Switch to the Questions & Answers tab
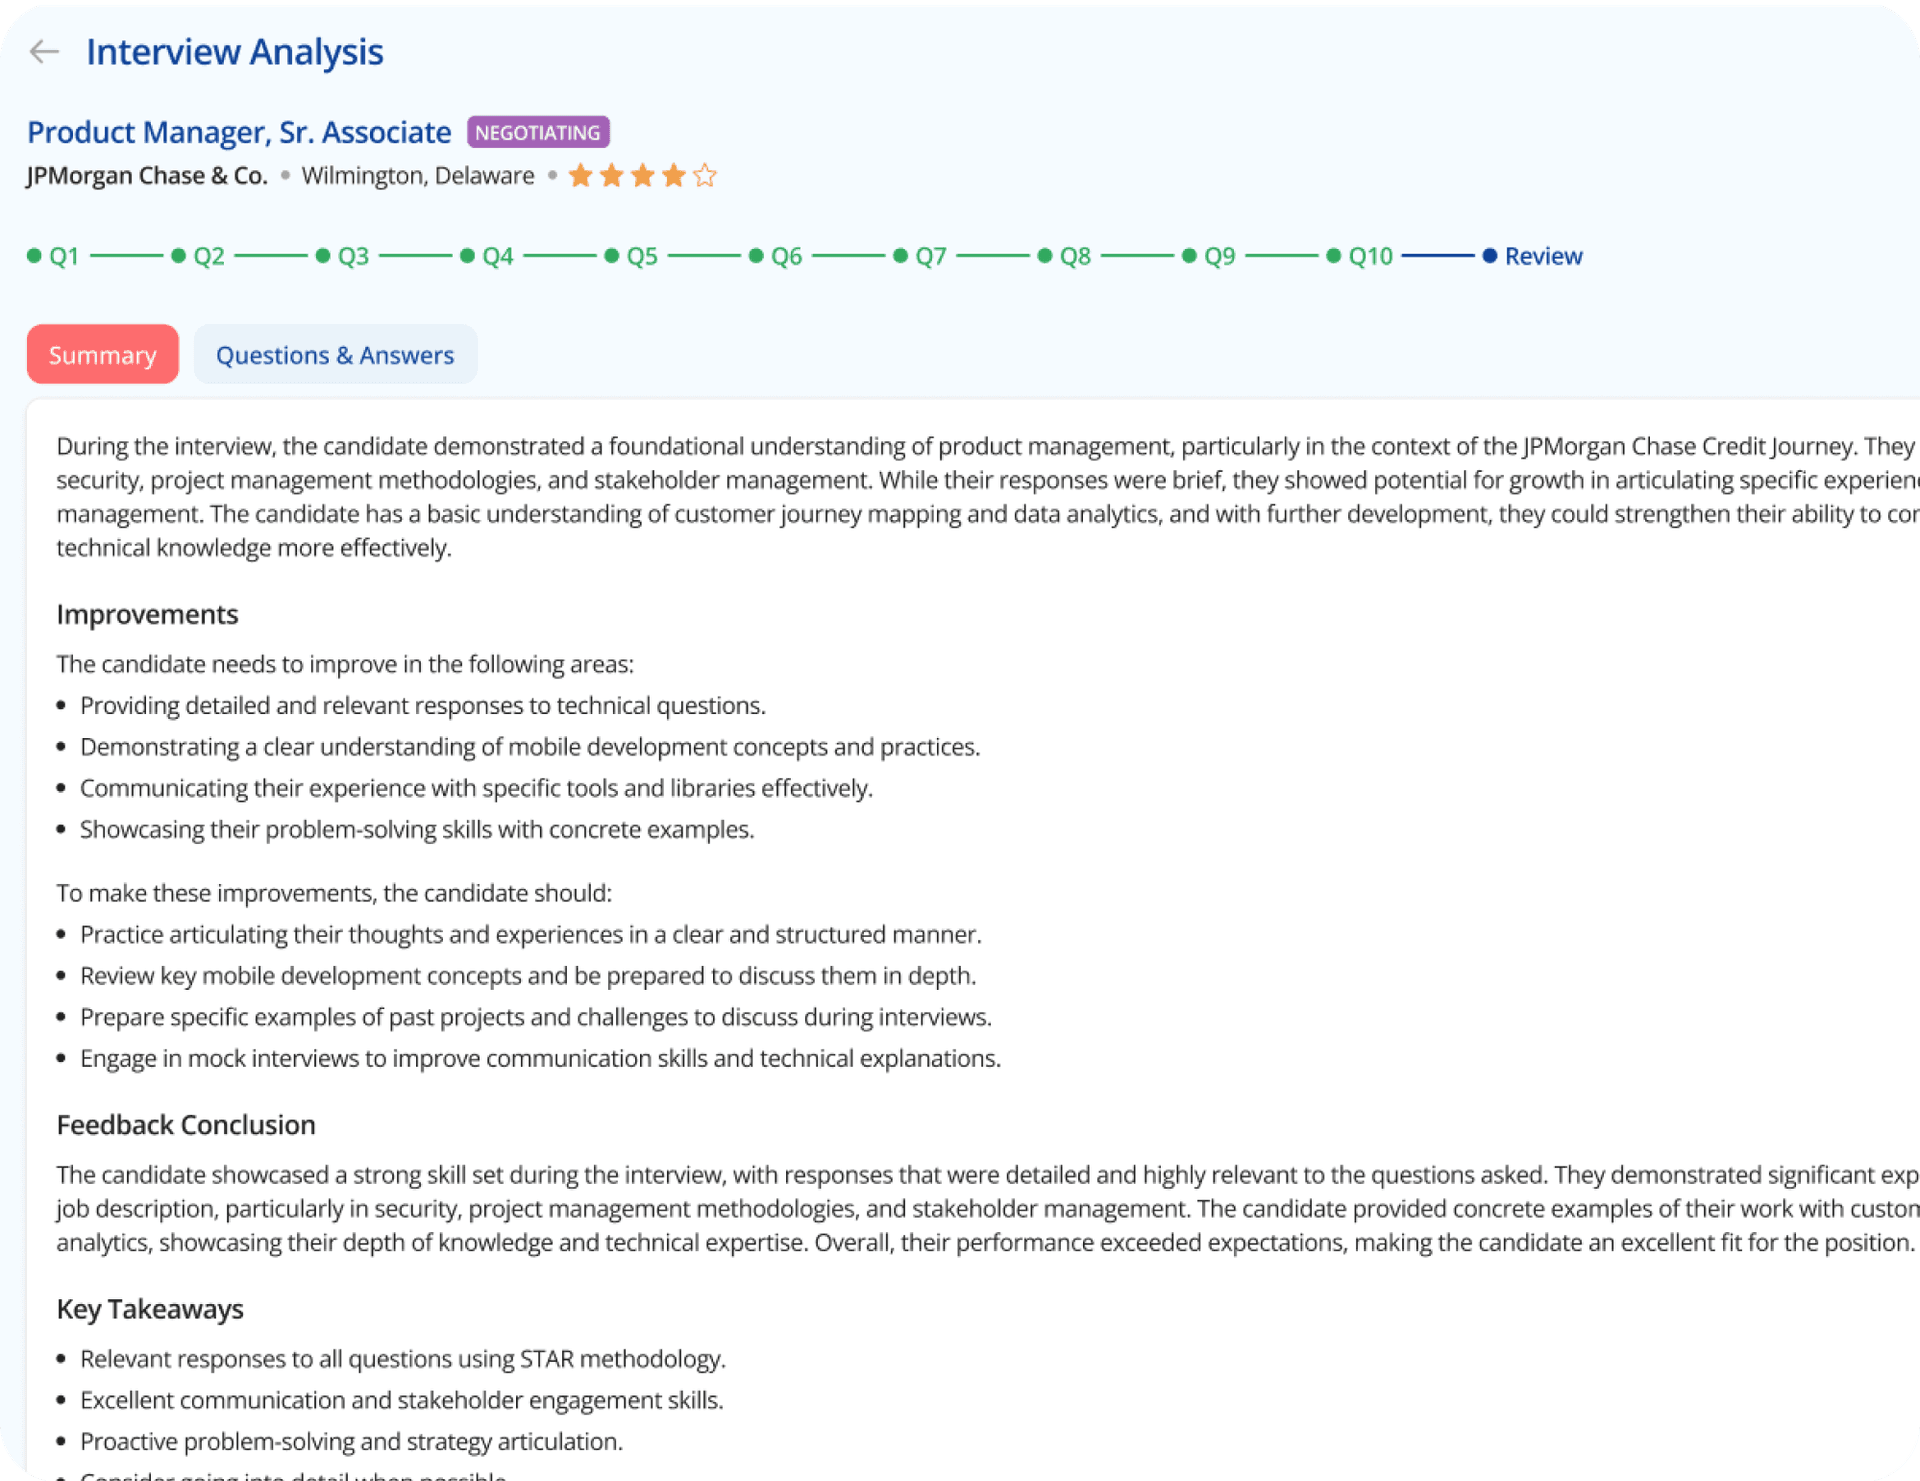Viewport: 1920px width, 1481px height. [333, 355]
